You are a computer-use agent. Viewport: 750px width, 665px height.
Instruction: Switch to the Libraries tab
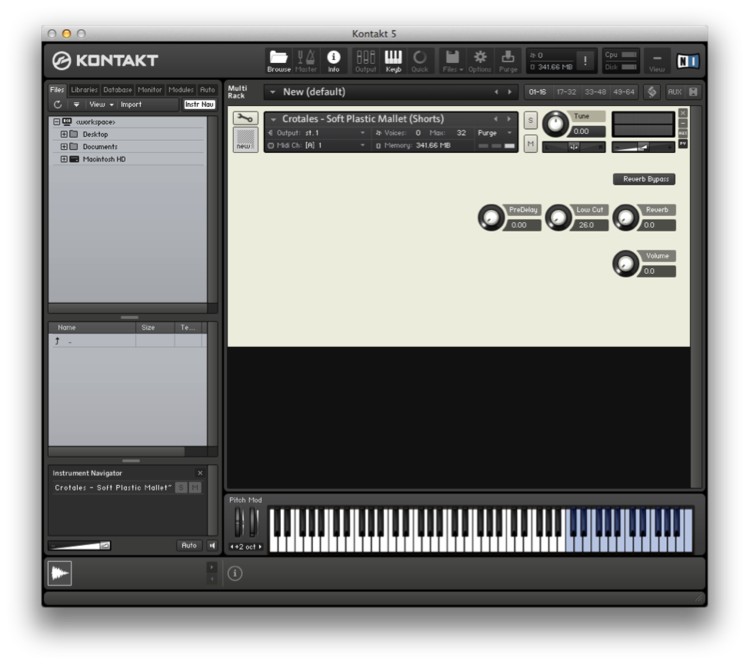tap(84, 90)
